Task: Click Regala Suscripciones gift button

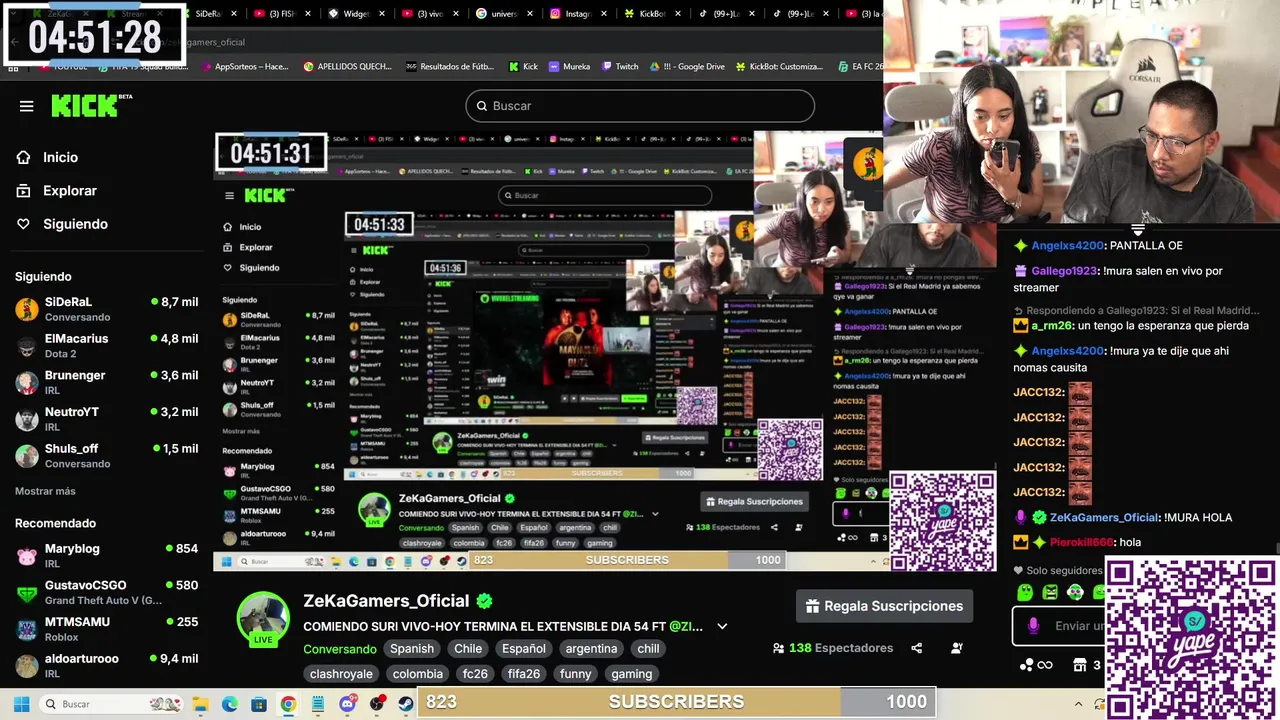Action: pos(884,606)
